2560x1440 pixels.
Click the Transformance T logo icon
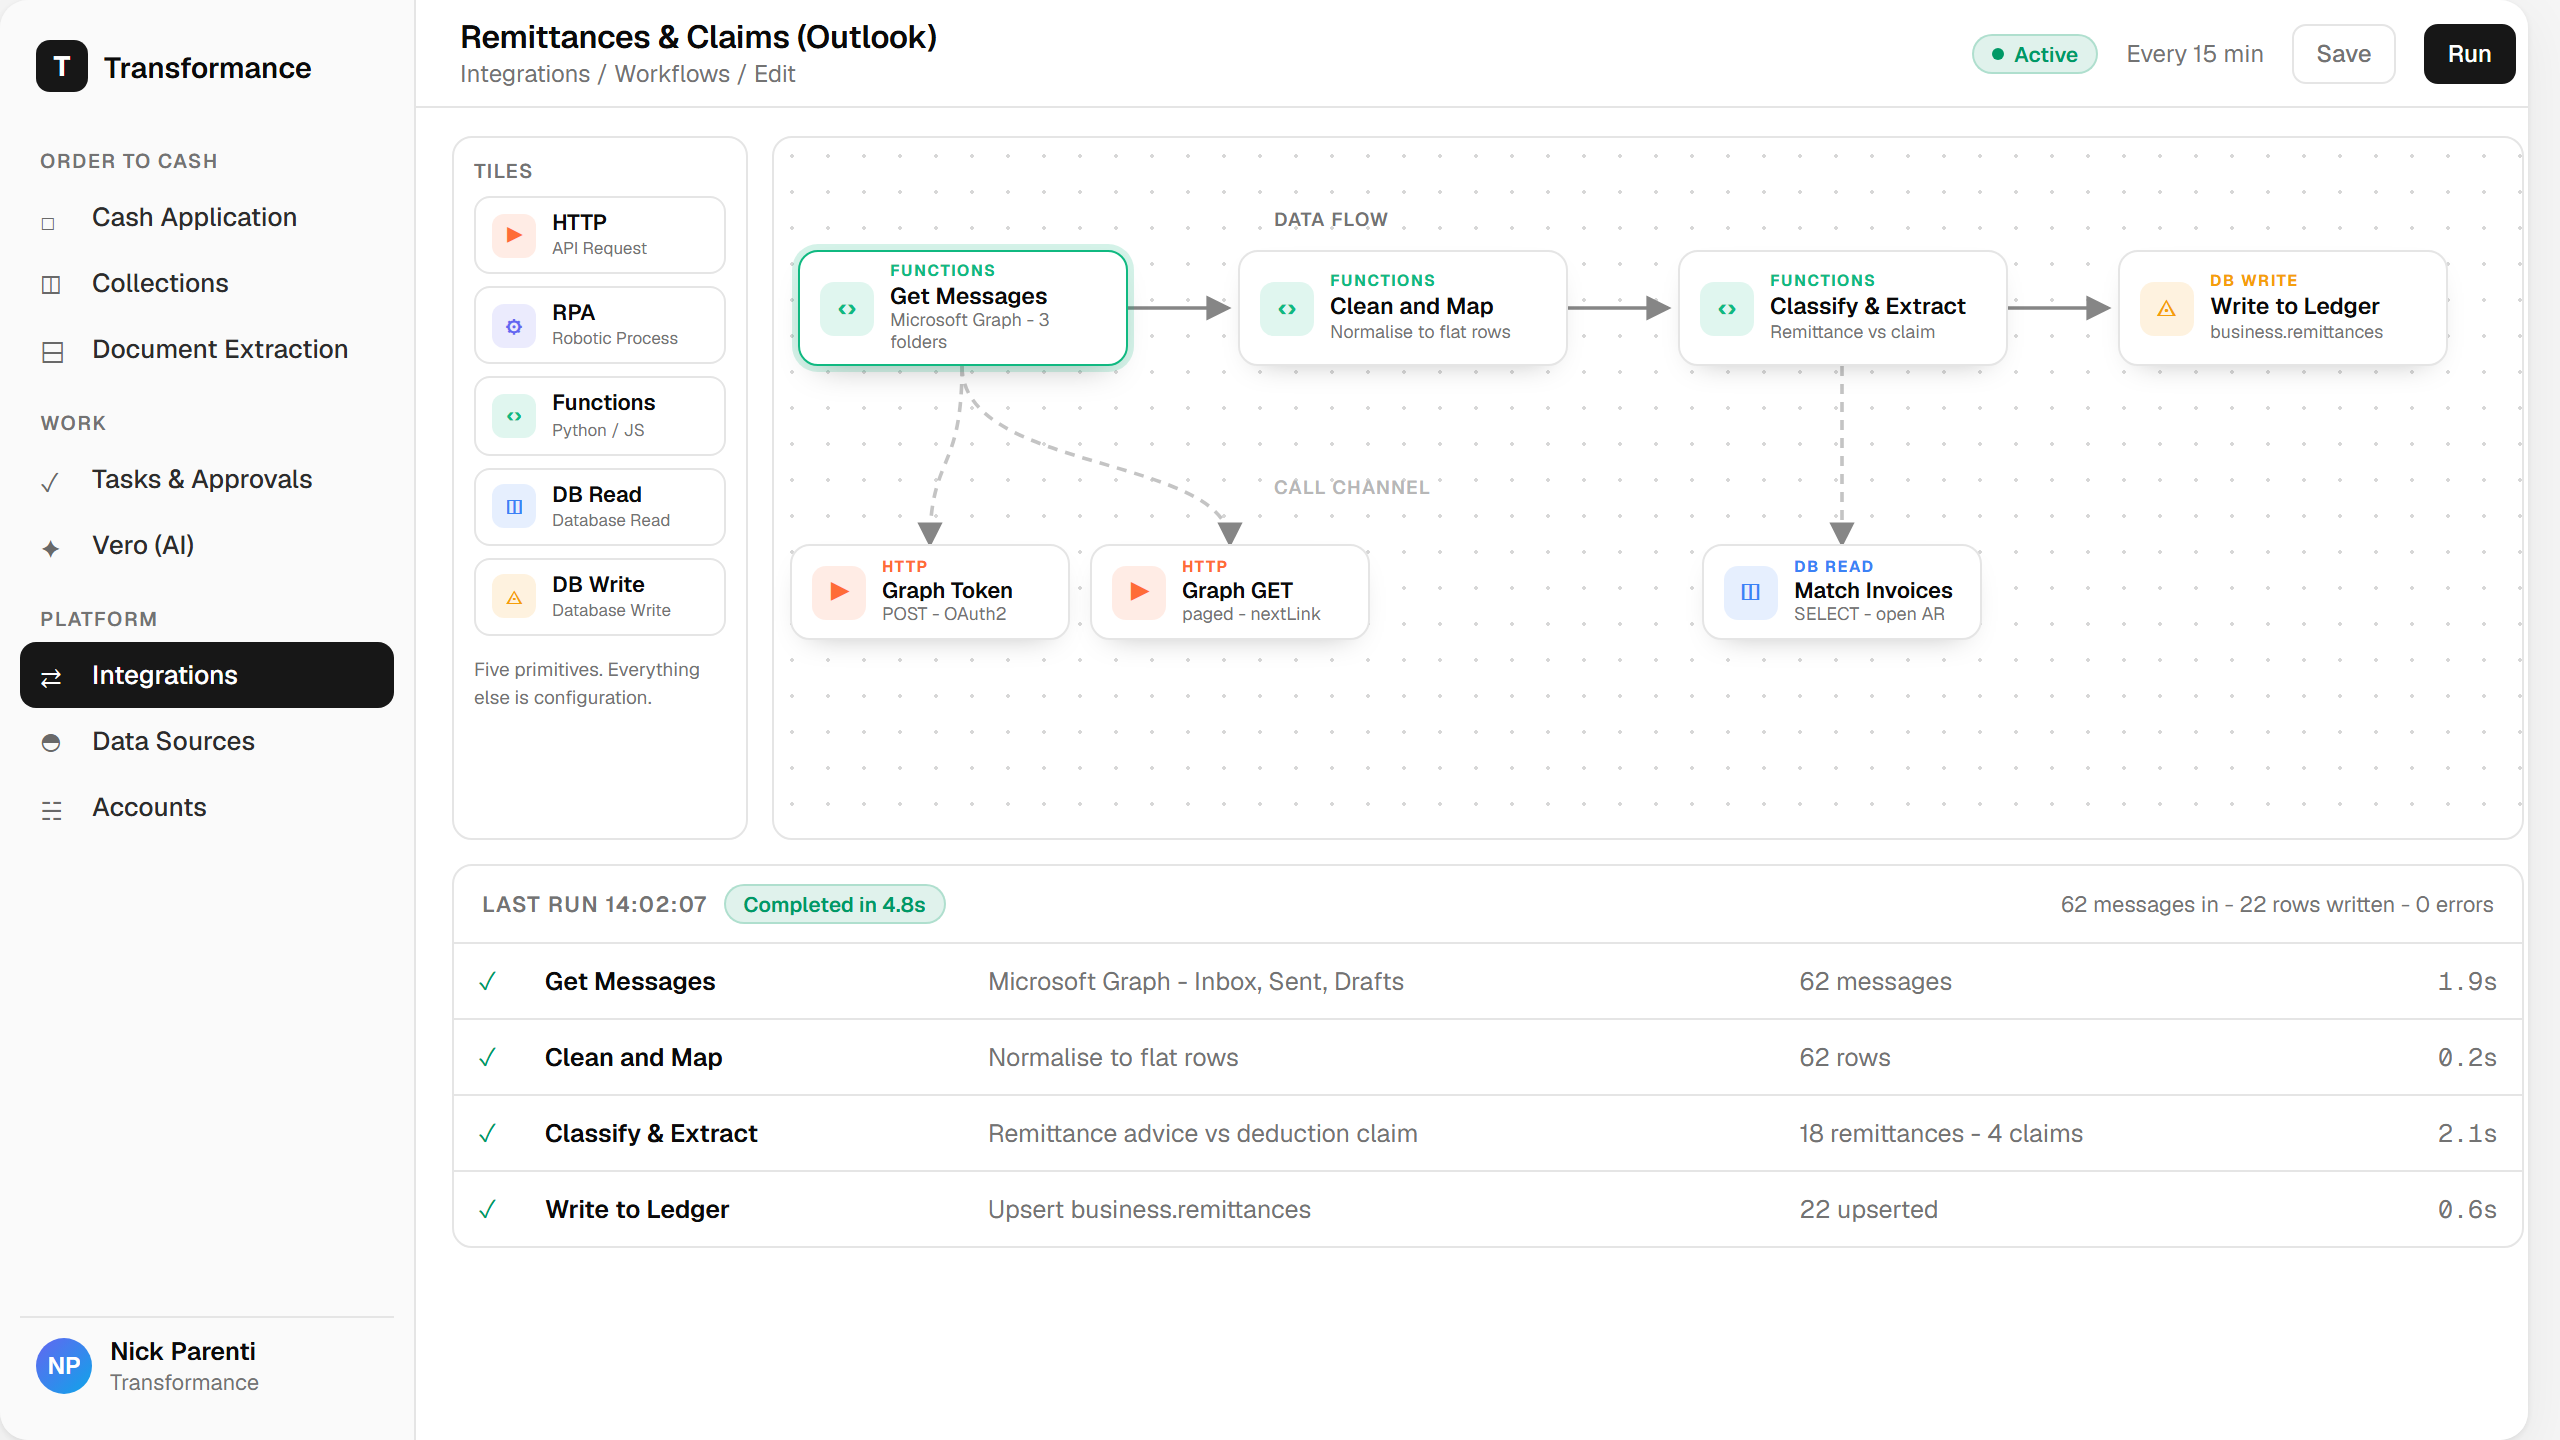click(62, 67)
